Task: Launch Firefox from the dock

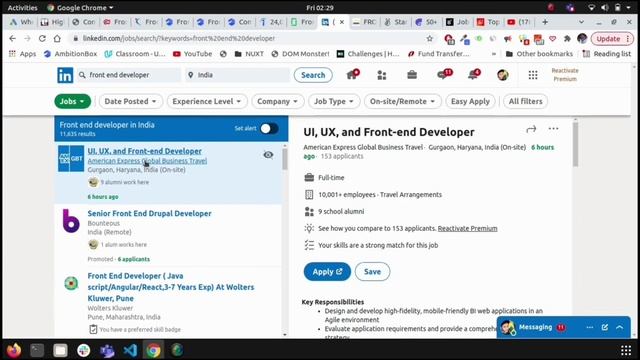Action: click(13, 350)
